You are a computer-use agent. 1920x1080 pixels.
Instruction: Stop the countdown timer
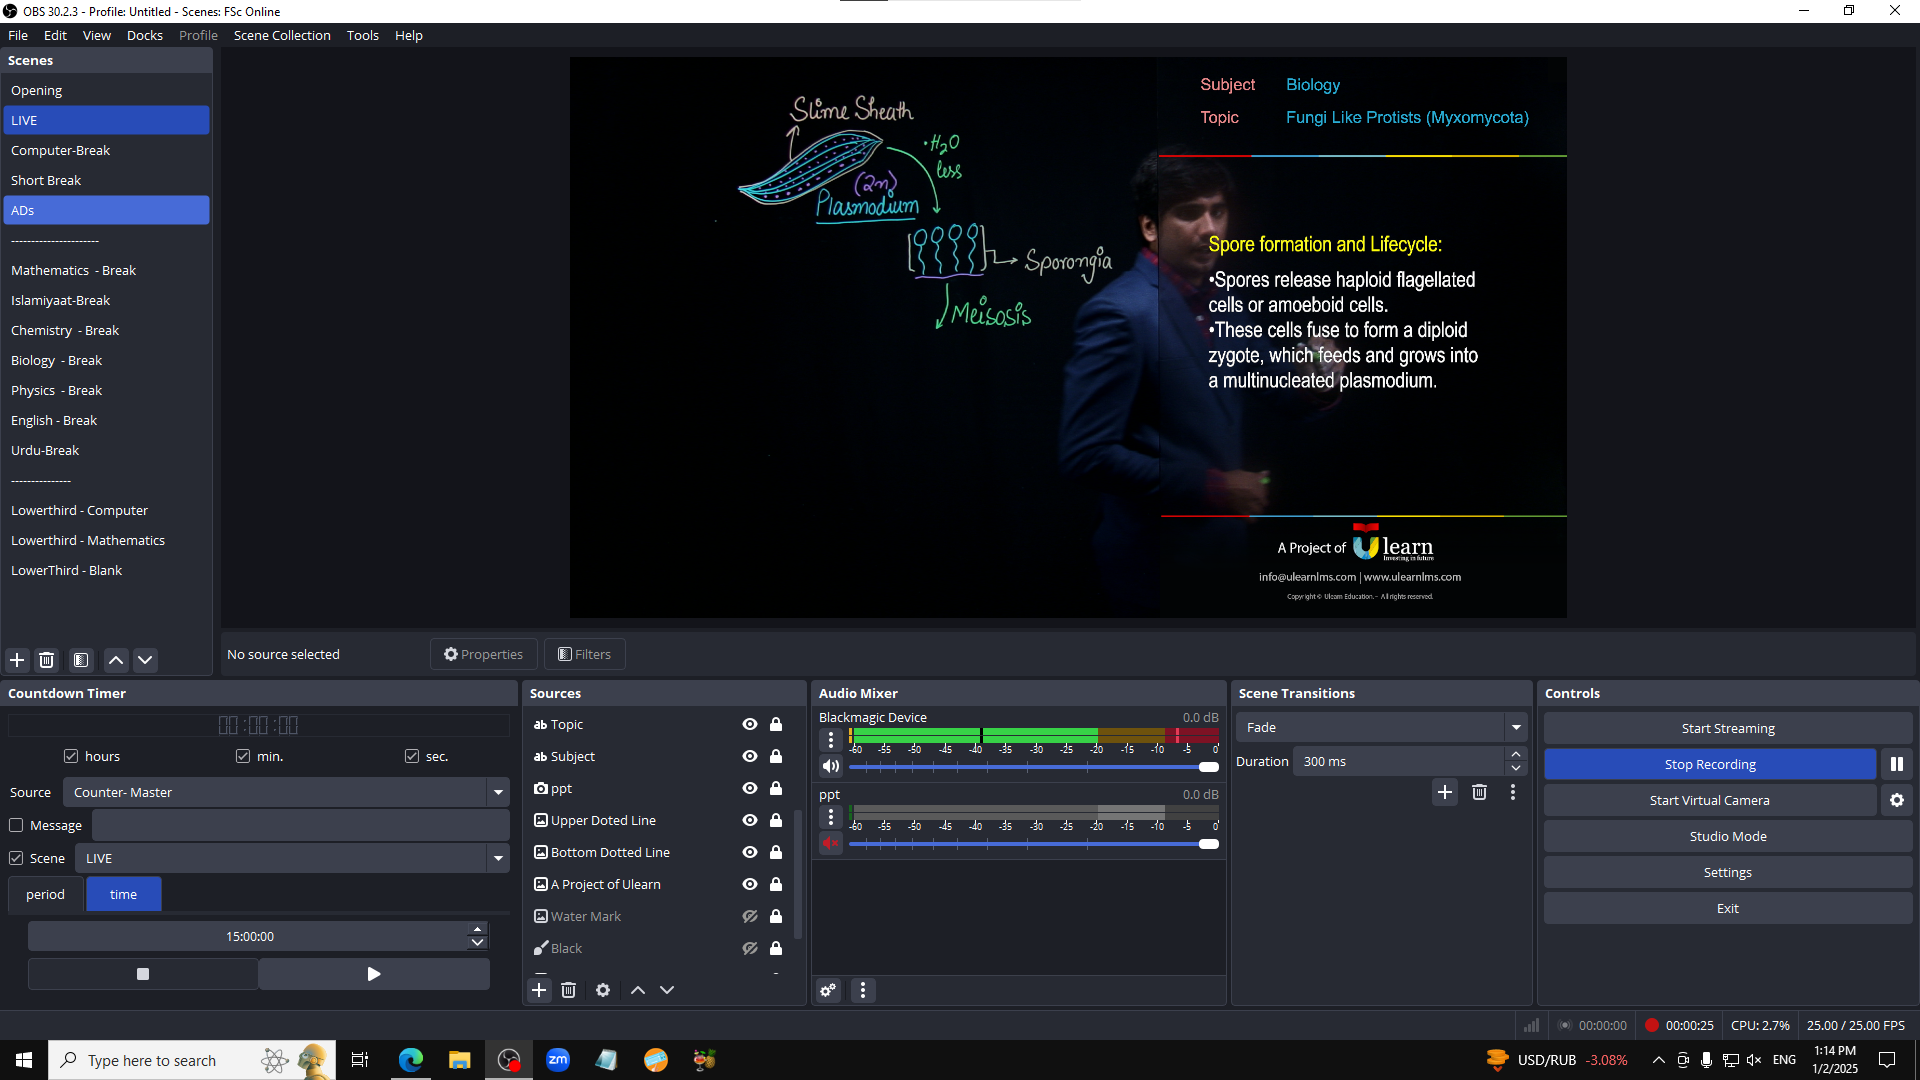coord(143,974)
